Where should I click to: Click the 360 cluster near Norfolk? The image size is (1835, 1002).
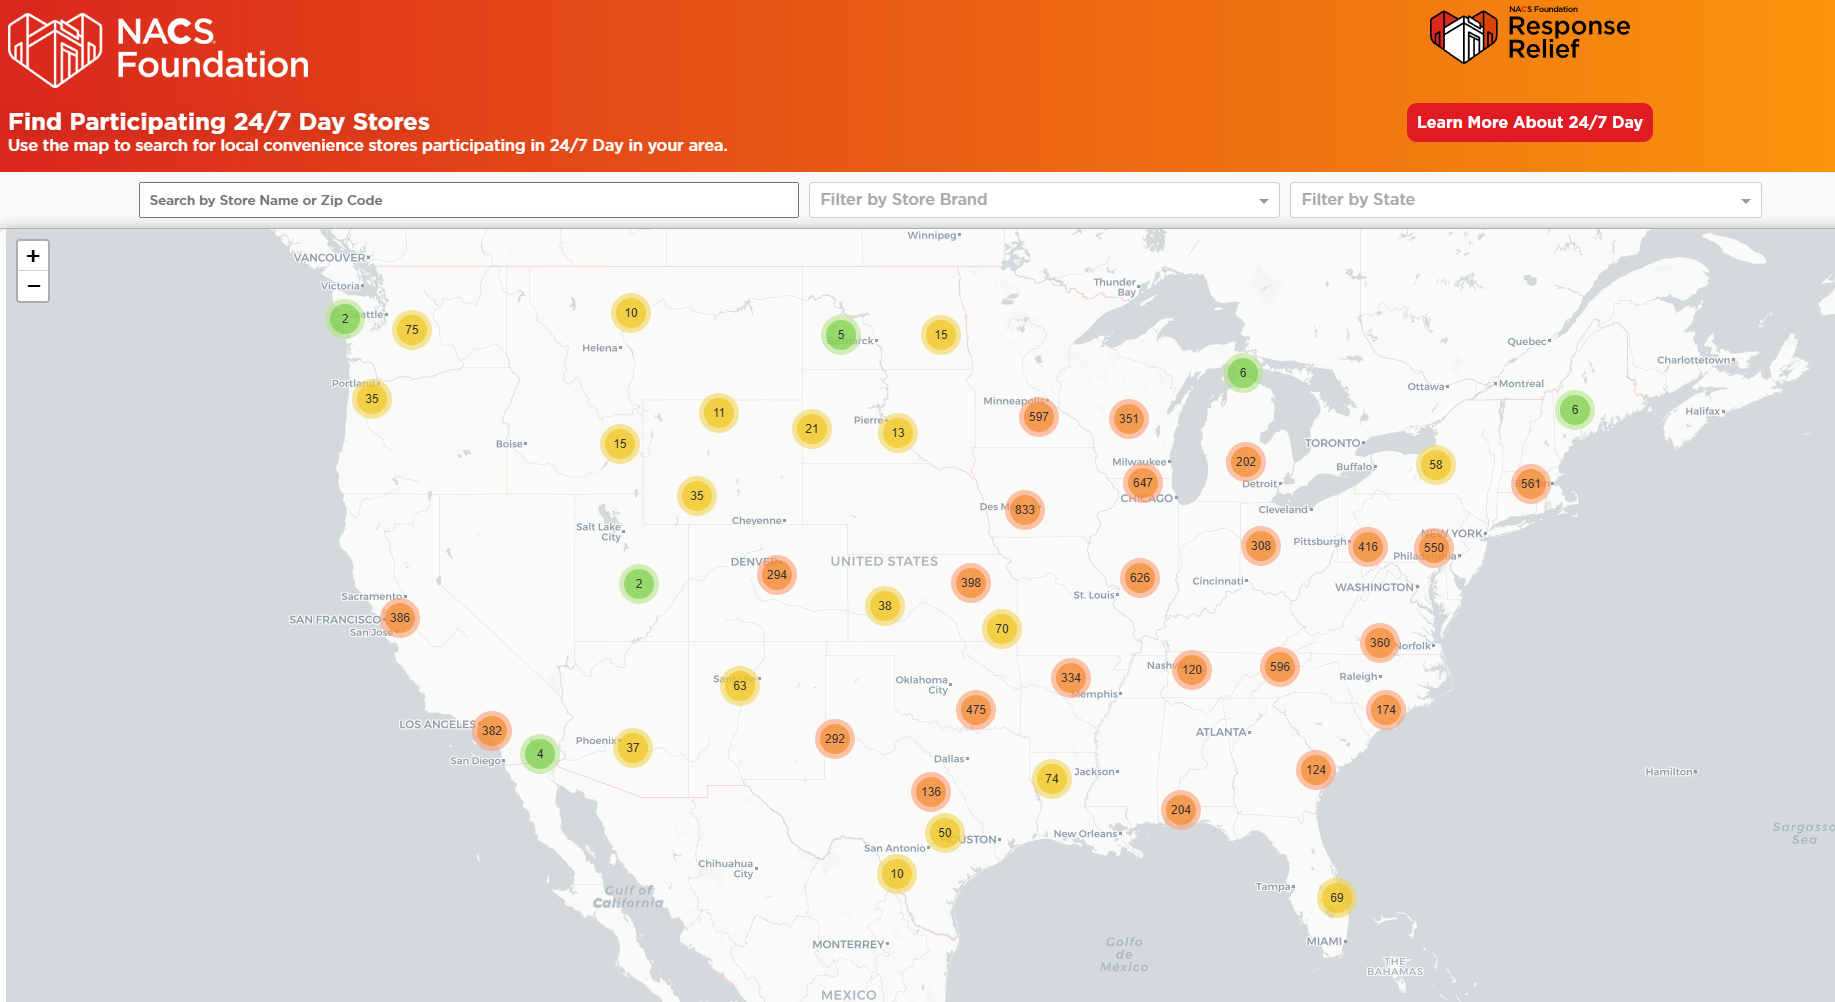point(1380,643)
